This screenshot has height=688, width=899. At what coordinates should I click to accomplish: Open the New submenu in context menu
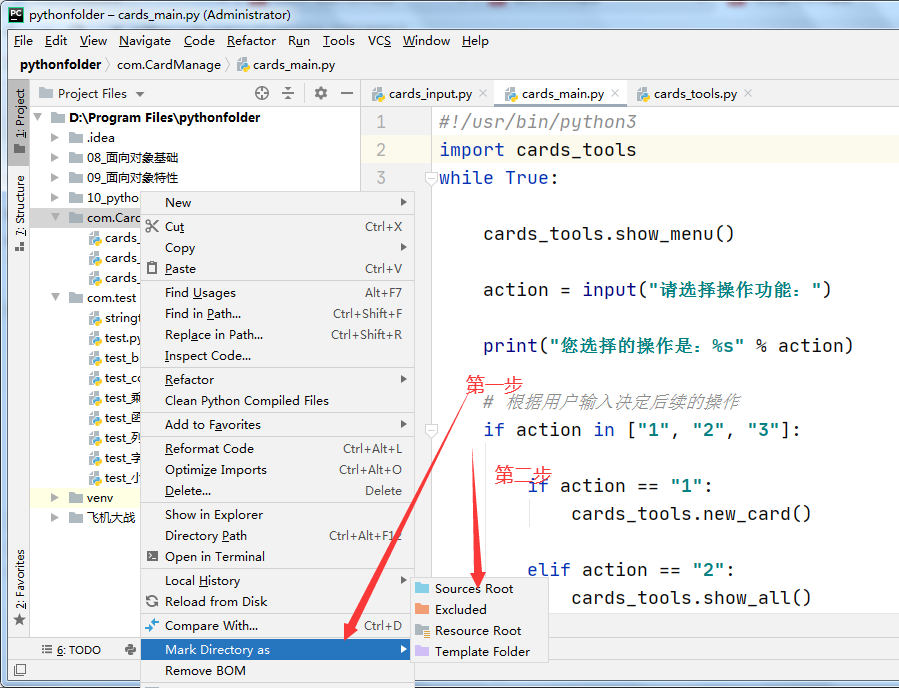pos(277,202)
